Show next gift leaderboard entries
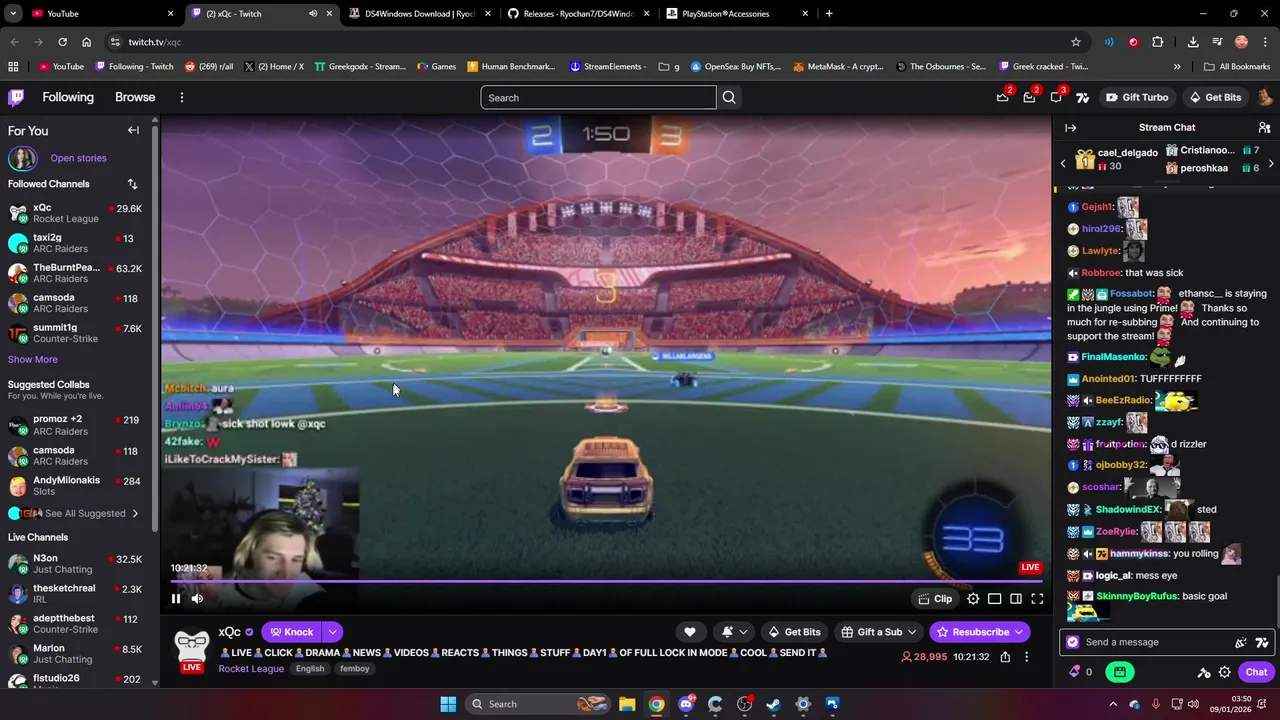Viewport: 1280px width, 720px height. coord(1271,163)
